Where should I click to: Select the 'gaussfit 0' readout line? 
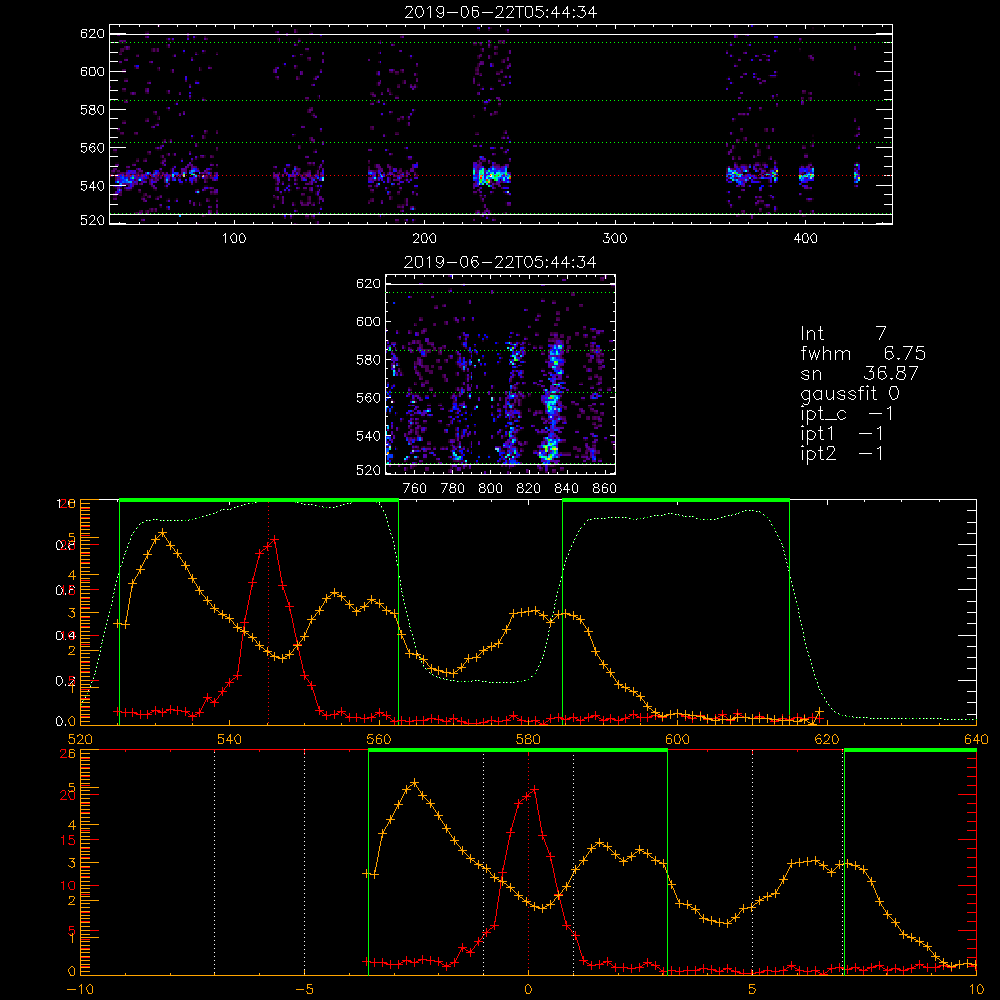tap(850, 393)
